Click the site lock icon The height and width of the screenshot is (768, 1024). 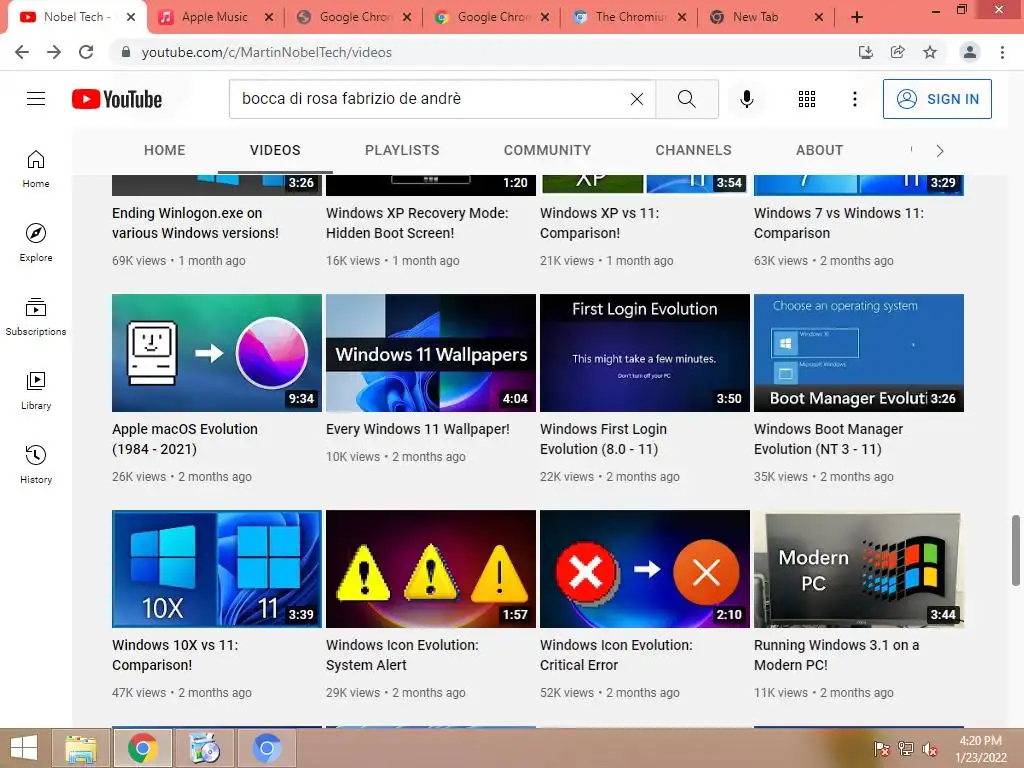tap(126, 52)
